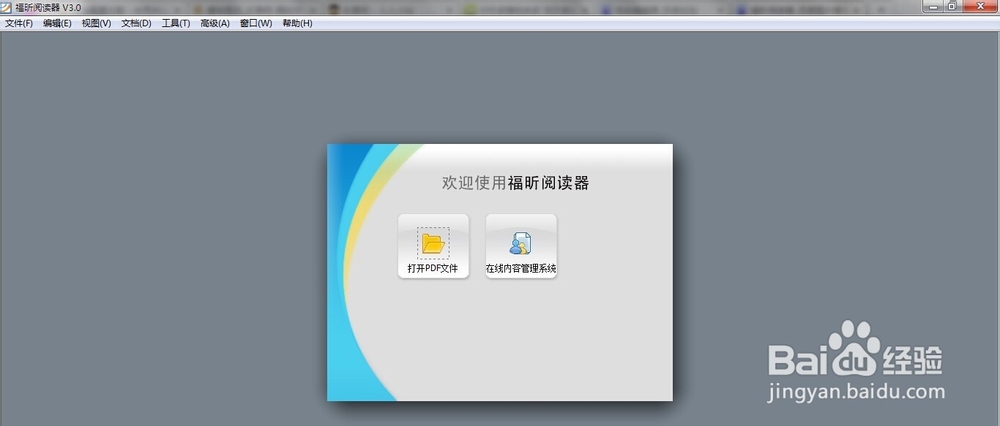Image resolution: width=1000 pixels, height=426 pixels.
Task: Minimize the 福昕阅读器 window
Action: [934, 6]
